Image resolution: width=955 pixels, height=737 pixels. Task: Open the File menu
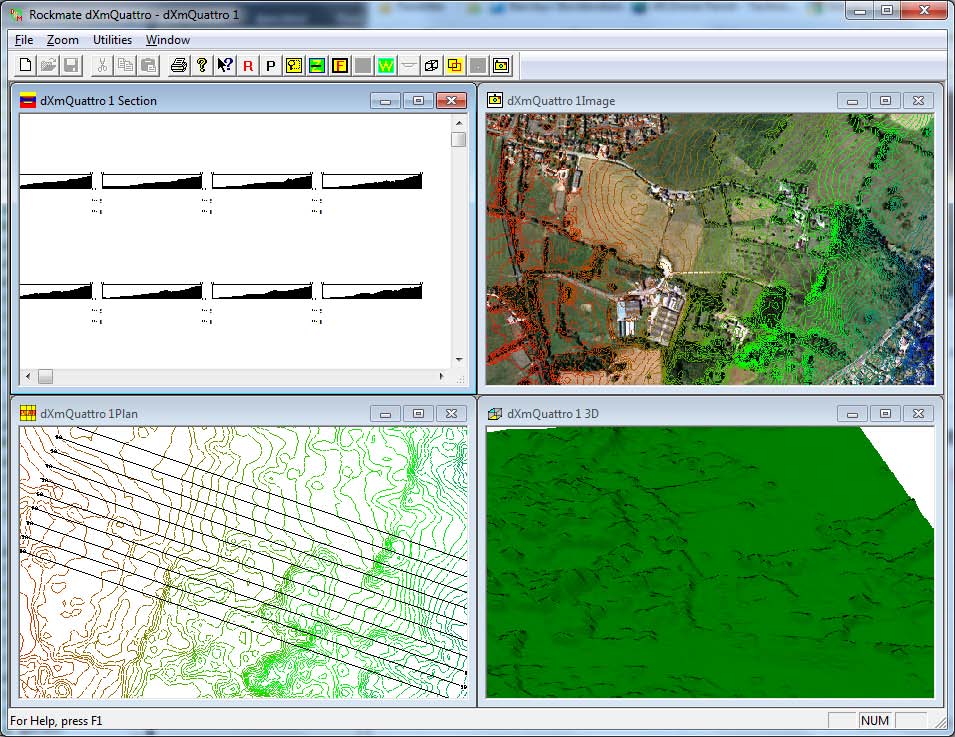[x=24, y=40]
